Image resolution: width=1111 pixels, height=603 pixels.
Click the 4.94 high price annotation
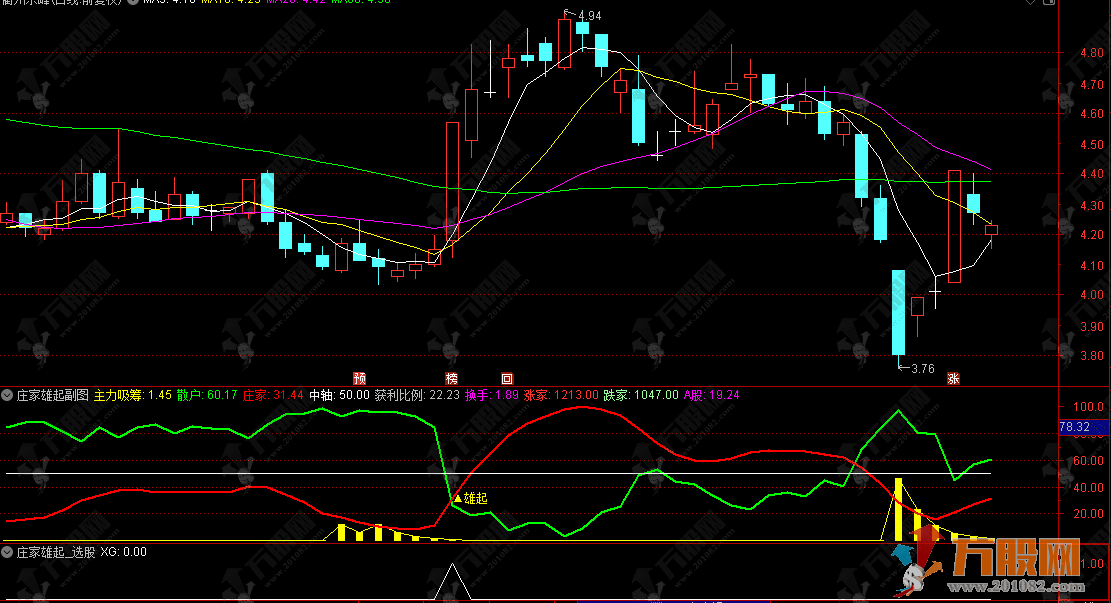tap(590, 16)
